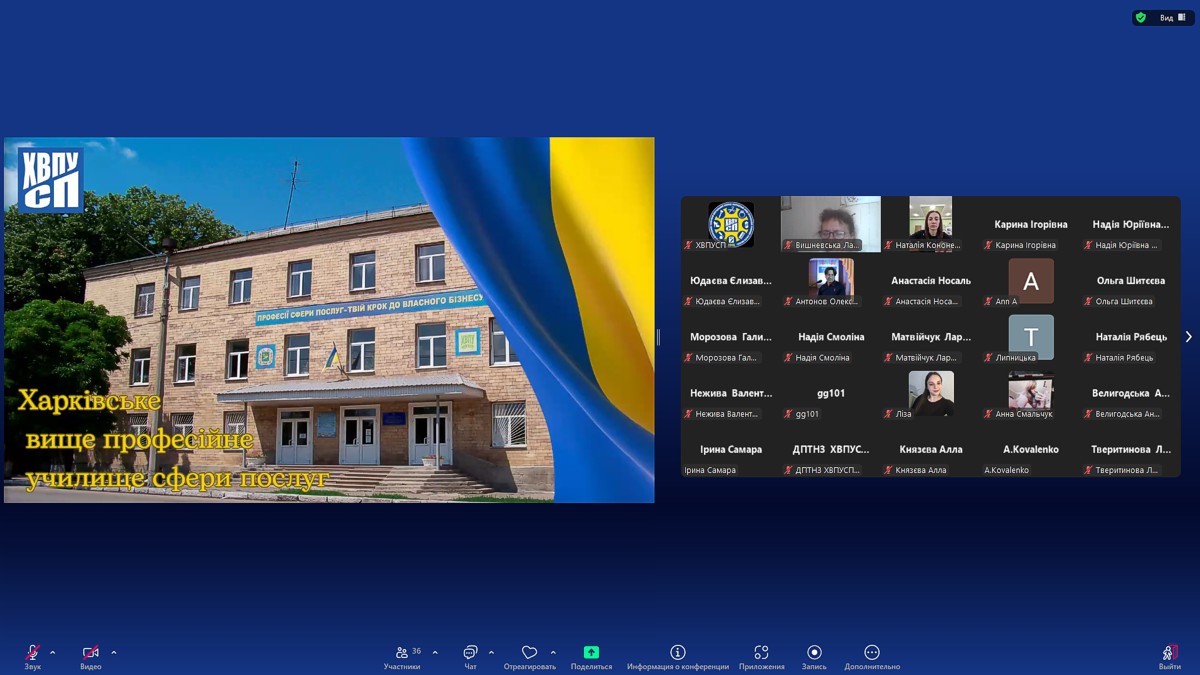Leave the meeting with Выйти
Image resolution: width=1200 pixels, height=675 pixels.
pyautogui.click(x=1170, y=657)
